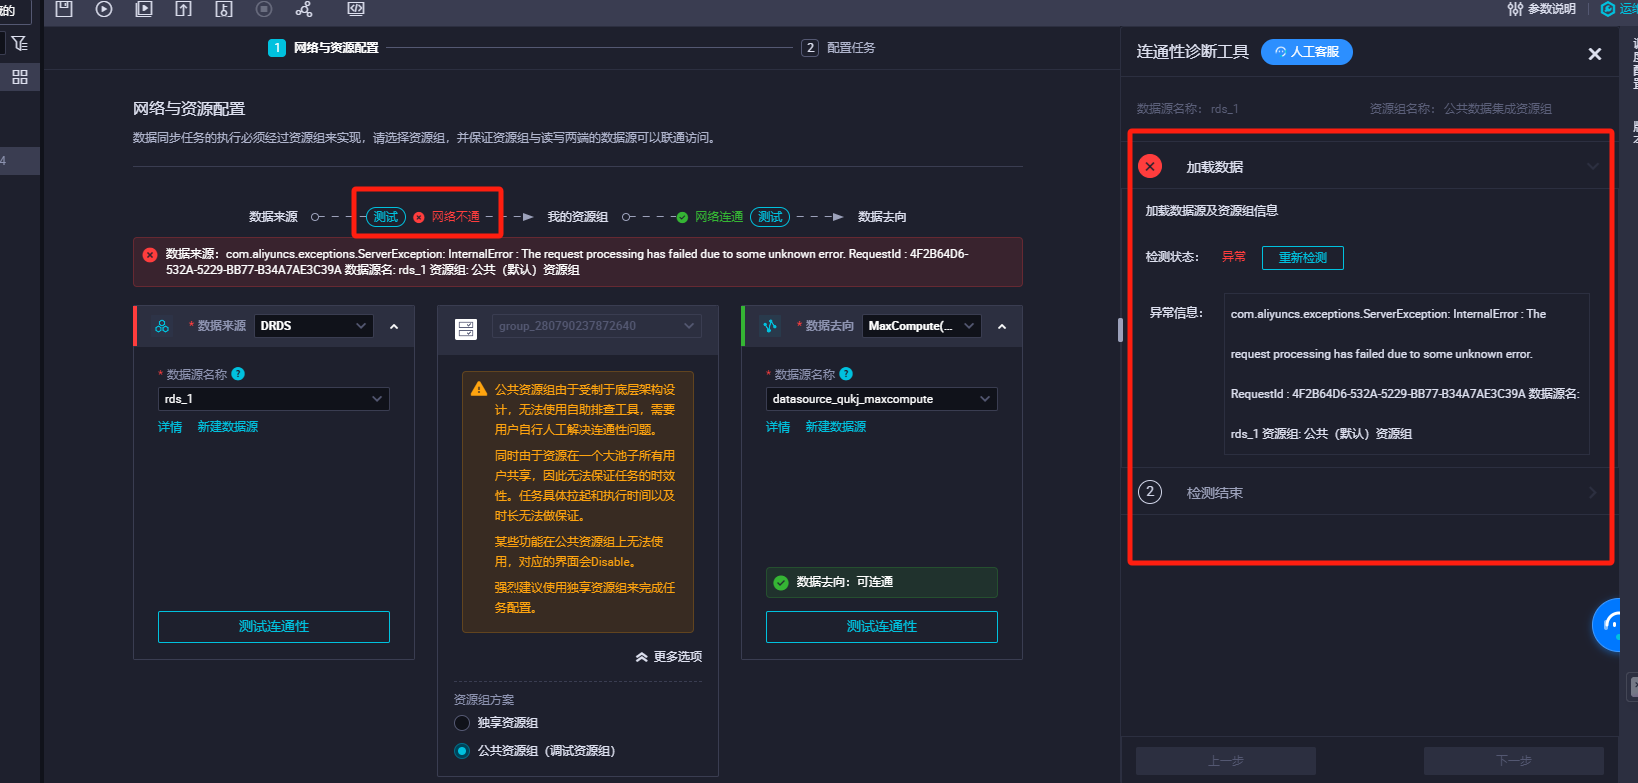Image resolution: width=1638 pixels, height=783 pixels.
Task: Click the 人工客服 support button
Action: [1307, 52]
